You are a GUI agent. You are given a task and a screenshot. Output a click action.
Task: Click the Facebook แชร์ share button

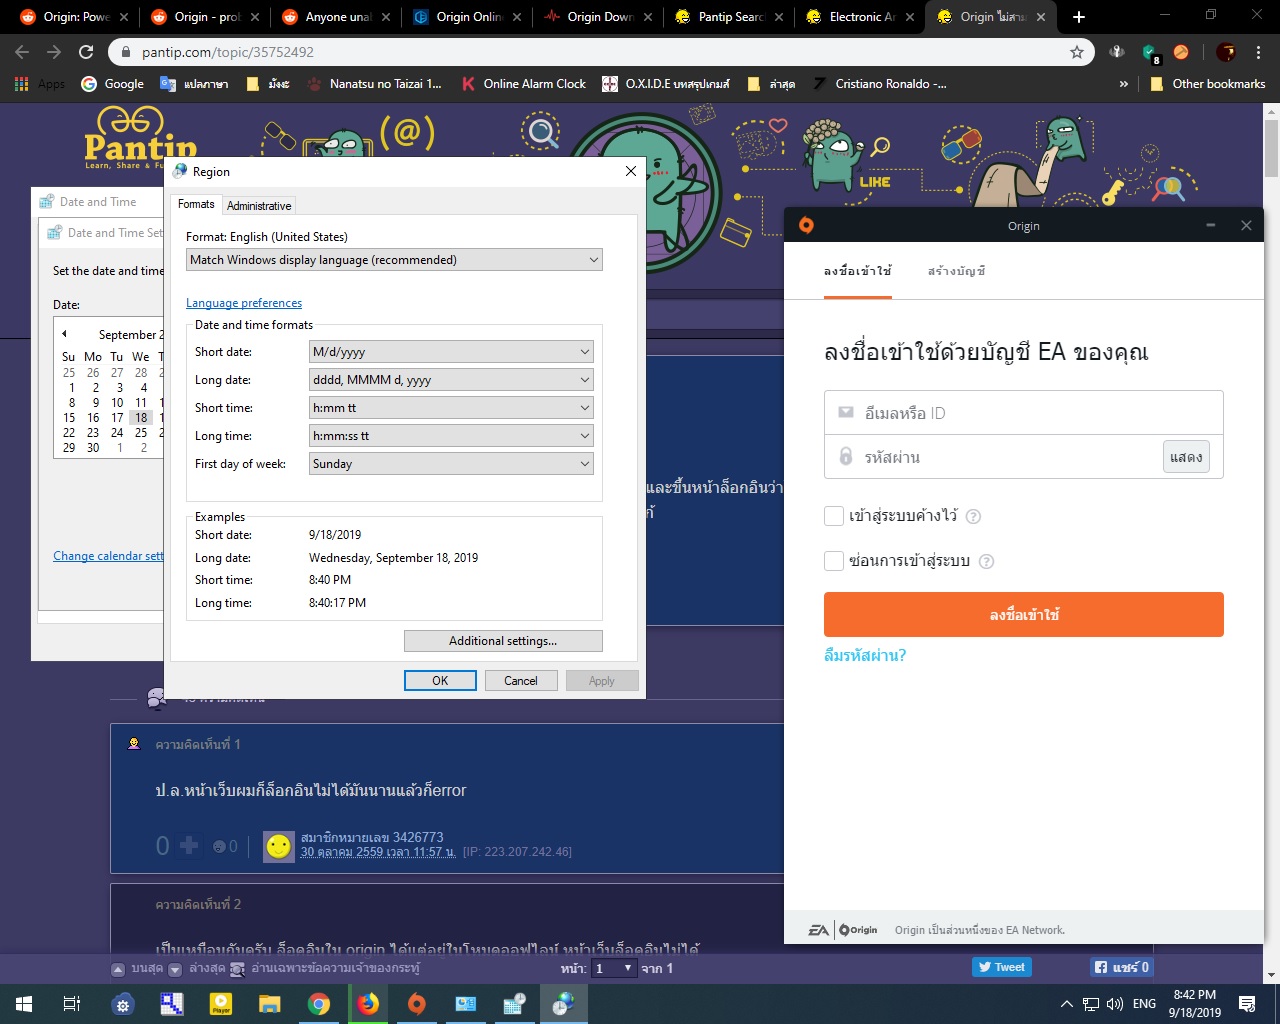tap(1122, 967)
